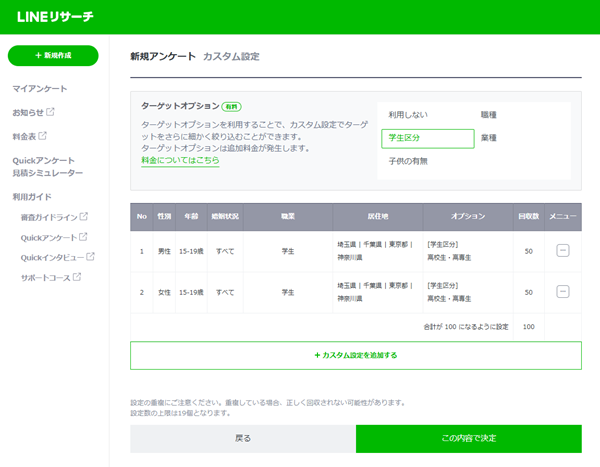600x467 pixels.
Task: Remove row 1 with minus icon
Action: (x=562, y=250)
